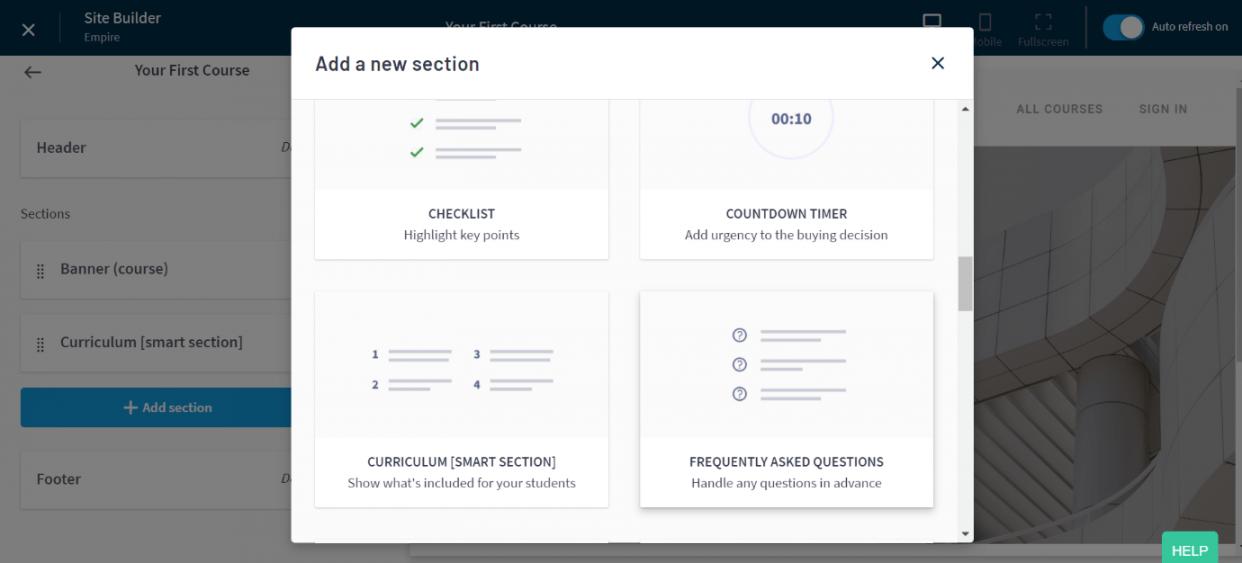Exit Site Builder with the X icon
The height and width of the screenshot is (563, 1242).
[28, 29]
